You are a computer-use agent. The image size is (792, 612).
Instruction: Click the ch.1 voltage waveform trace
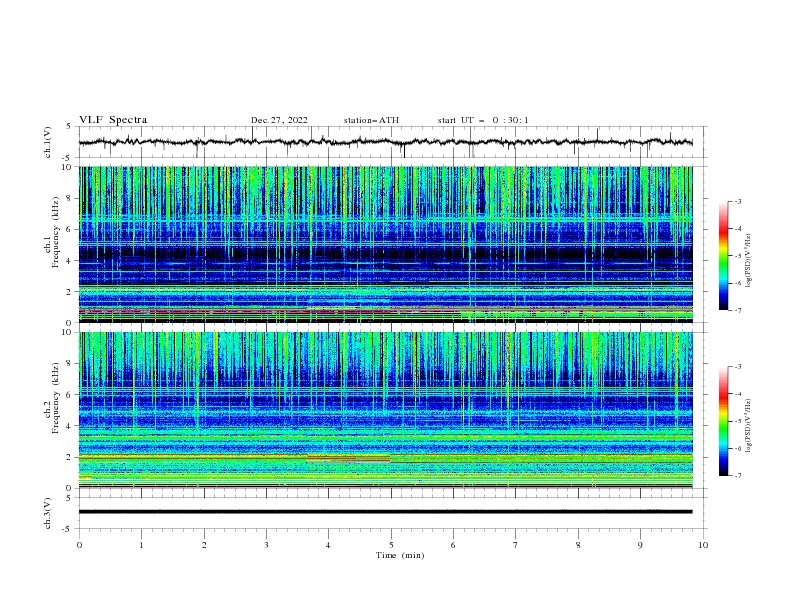tap(385, 142)
